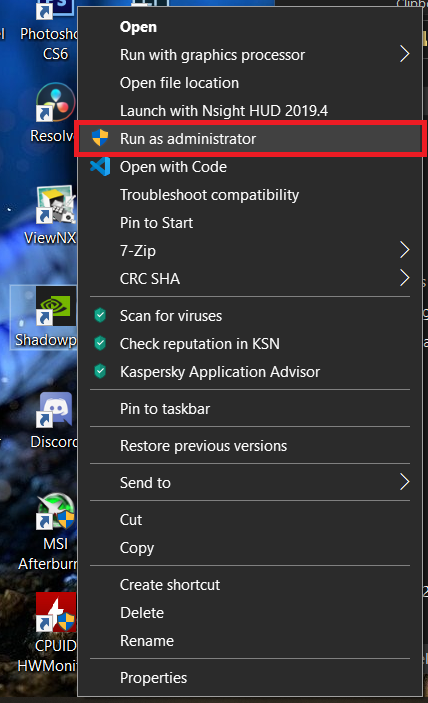Click the Visual Studio Code icon
Image resolution: width=428 pixels, height=703 pixels.
[x=100, y=166]
